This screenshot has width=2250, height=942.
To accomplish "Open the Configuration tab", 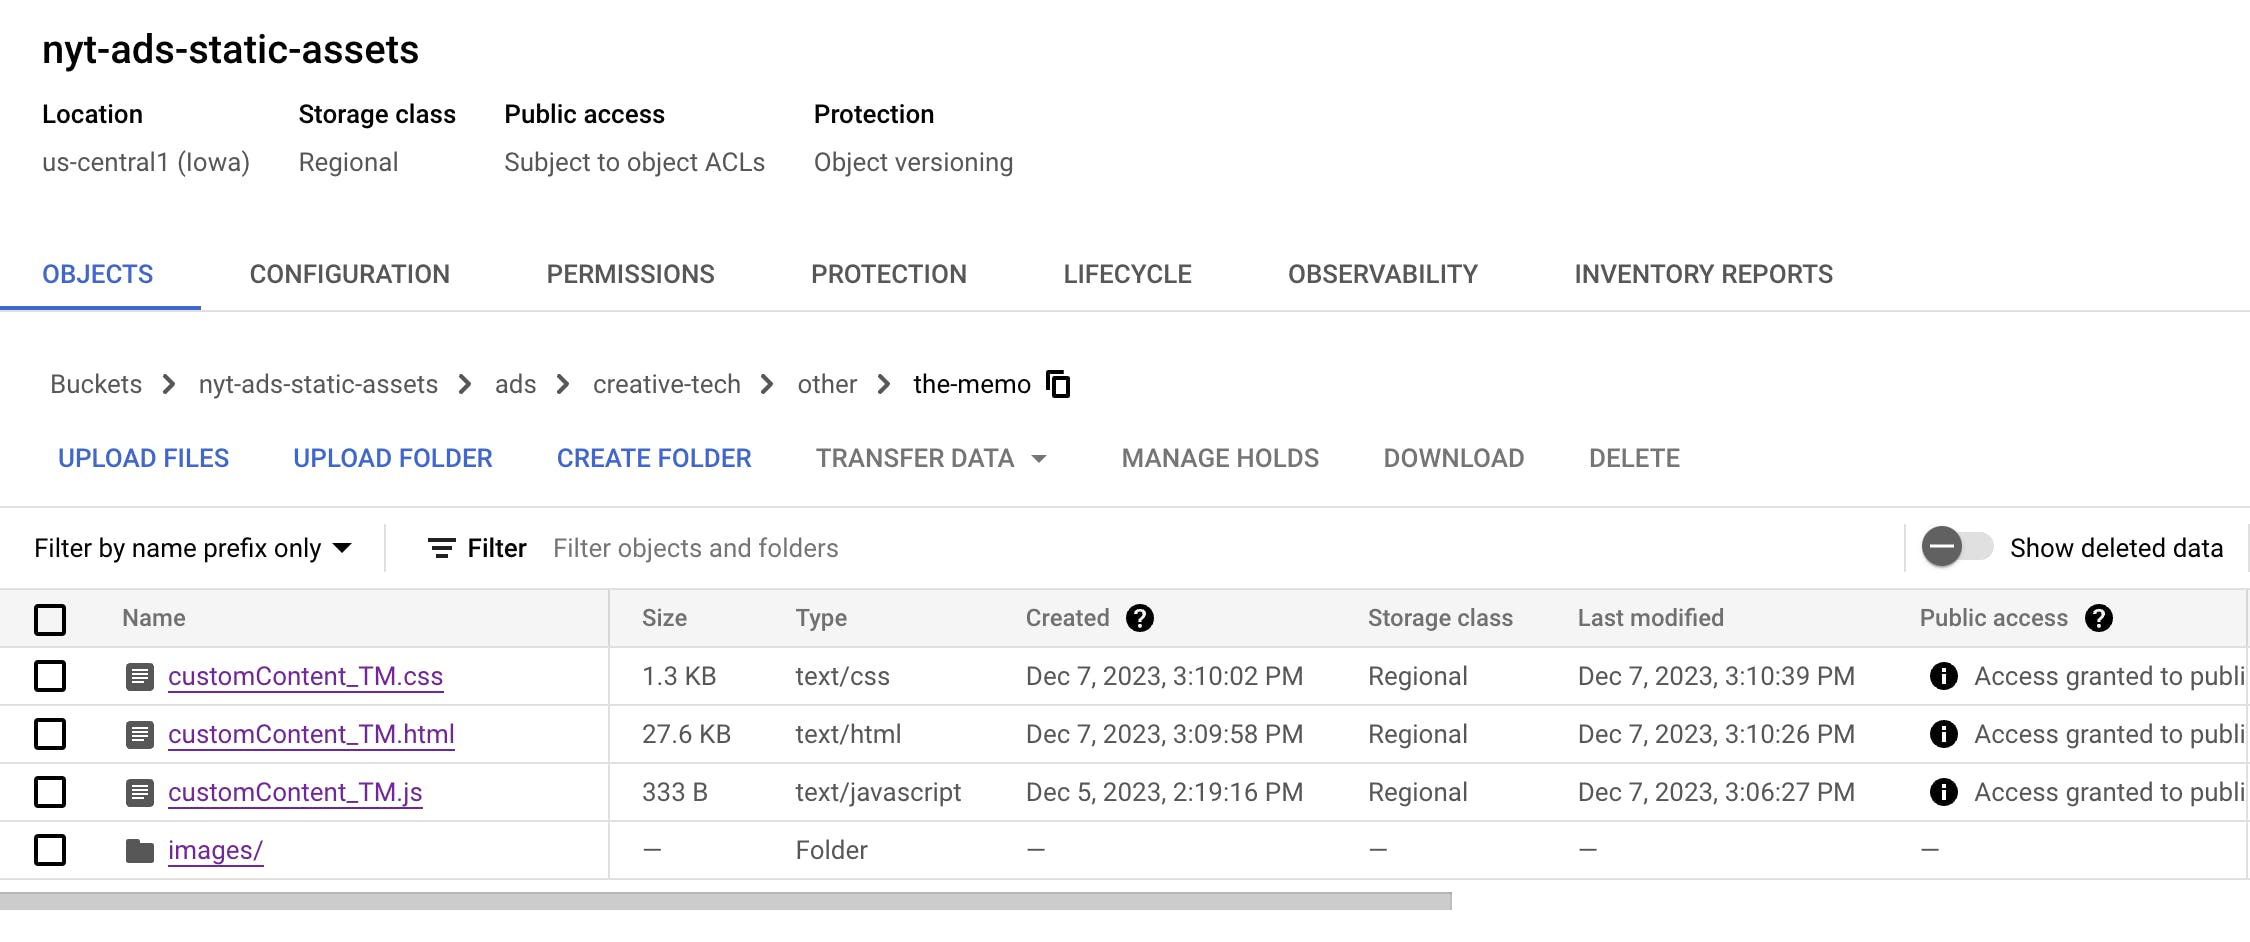I will [x=350, y=274].
